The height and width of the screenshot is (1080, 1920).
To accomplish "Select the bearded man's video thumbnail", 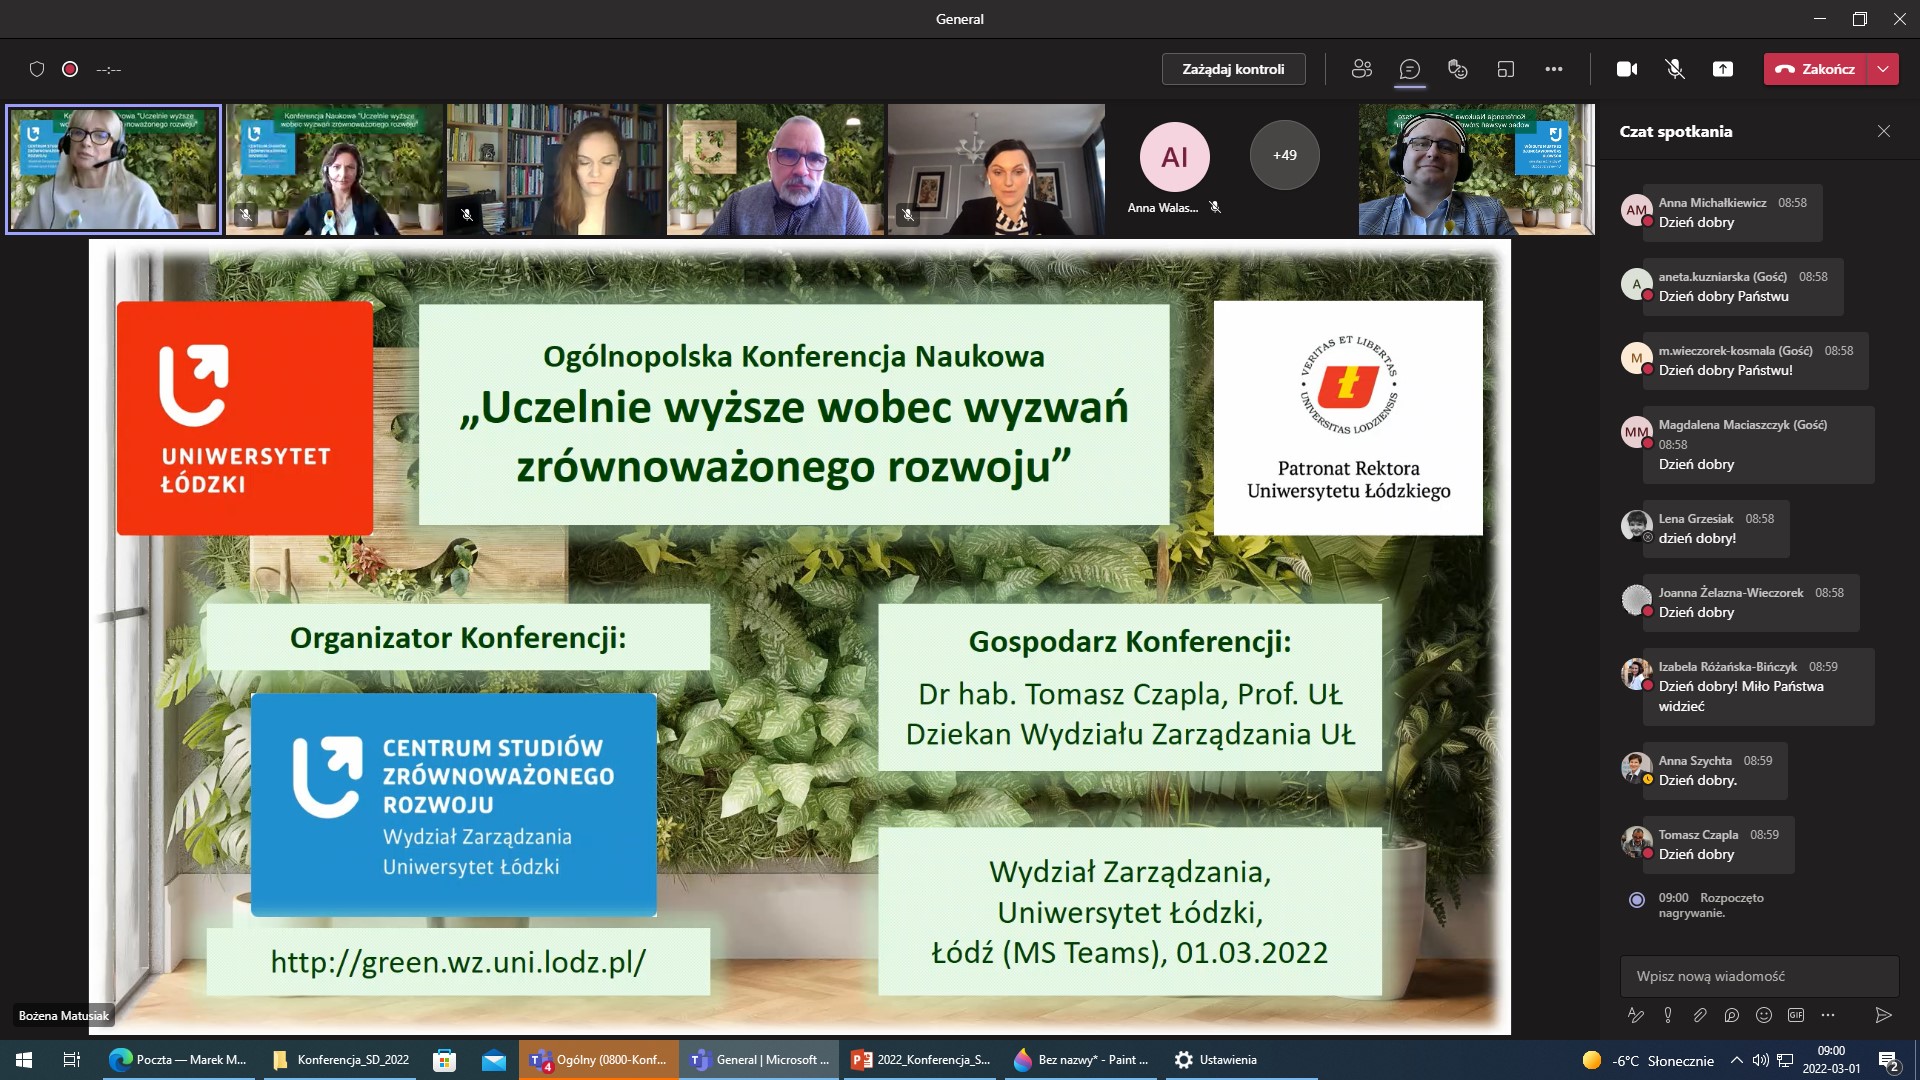I will [x=776, y=169].
